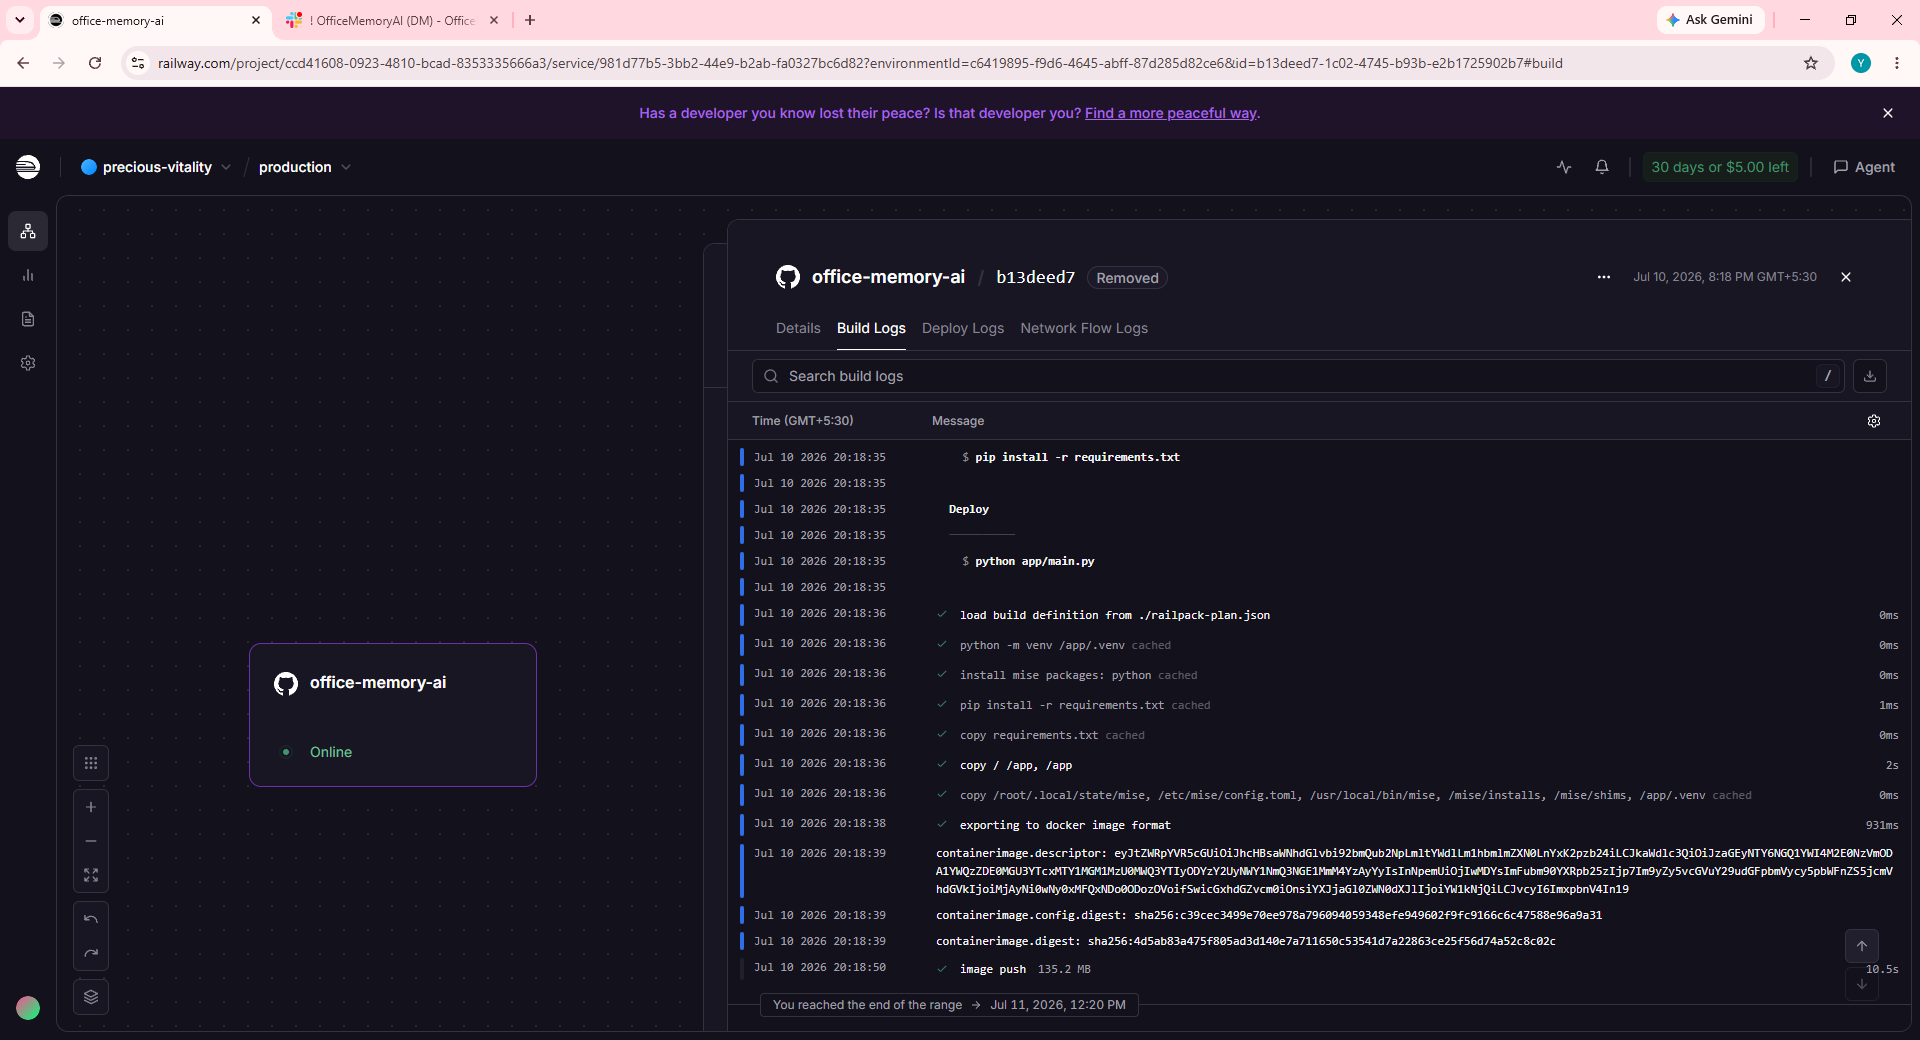The image size is (1920, 1040).
Task: Click the 'exporting to docker image format' row
Action: pyautogui.click(x=1319, y=825)
